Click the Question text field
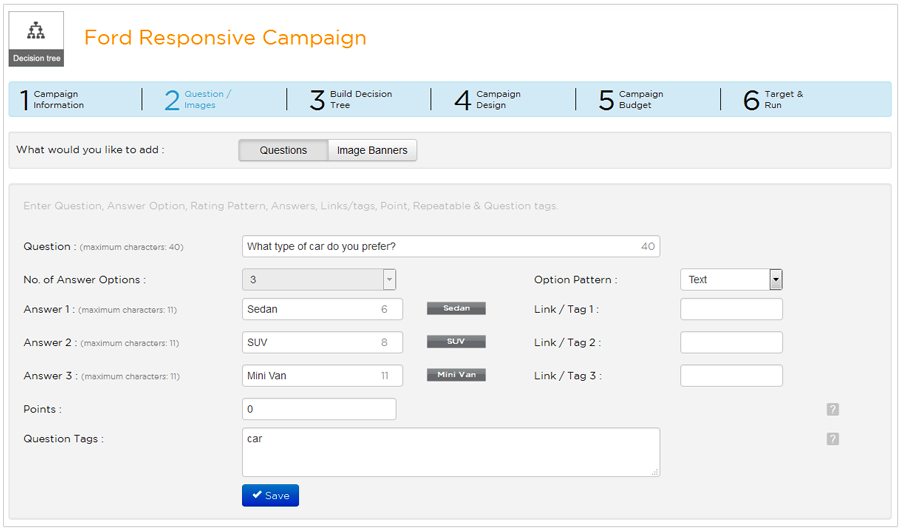The width and height of the screenshot is (902, 531). (x=440, y=247)
